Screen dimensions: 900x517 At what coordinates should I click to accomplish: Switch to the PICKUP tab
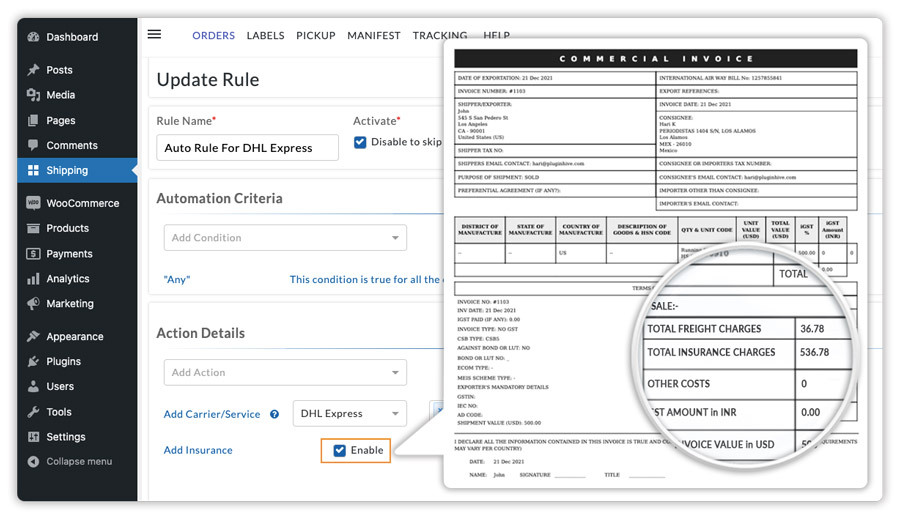[x=316, y=36]
